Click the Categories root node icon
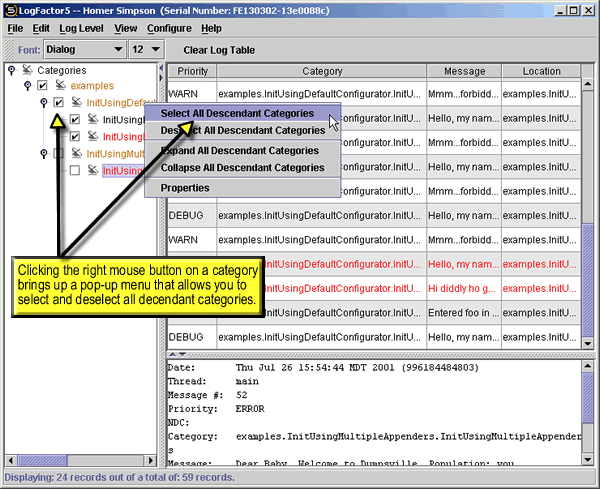This screenshot has width=600, height=489. (x=28, y=71)
